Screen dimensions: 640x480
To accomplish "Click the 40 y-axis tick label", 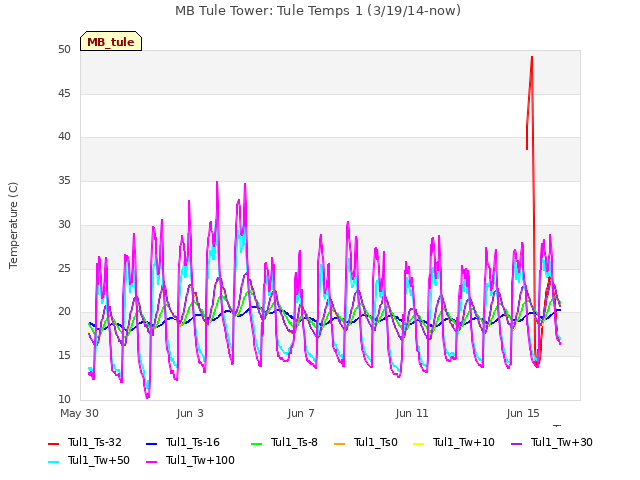I will 64,136.
